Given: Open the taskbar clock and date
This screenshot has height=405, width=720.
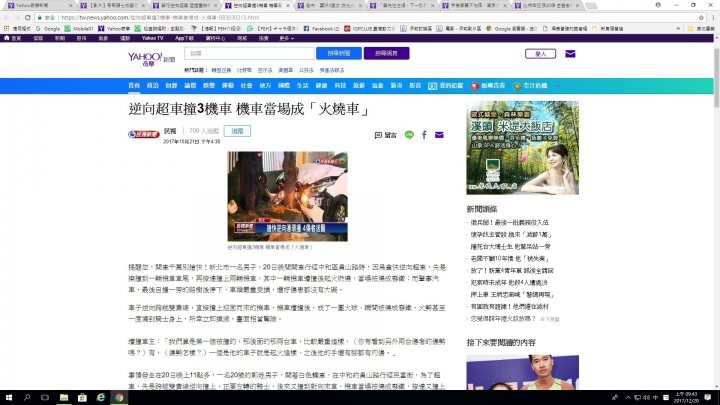Looking at the screenshot, I should 686,397.
